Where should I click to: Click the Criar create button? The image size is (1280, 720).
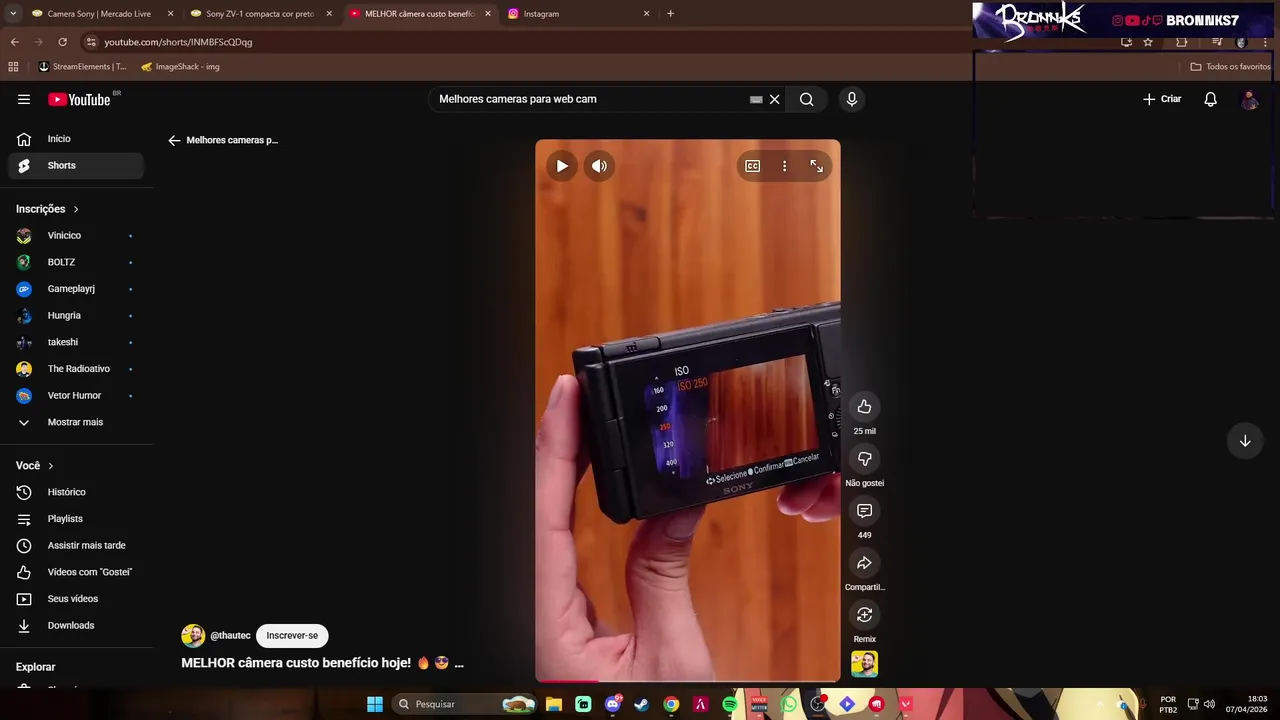(x=1162, y=99)
